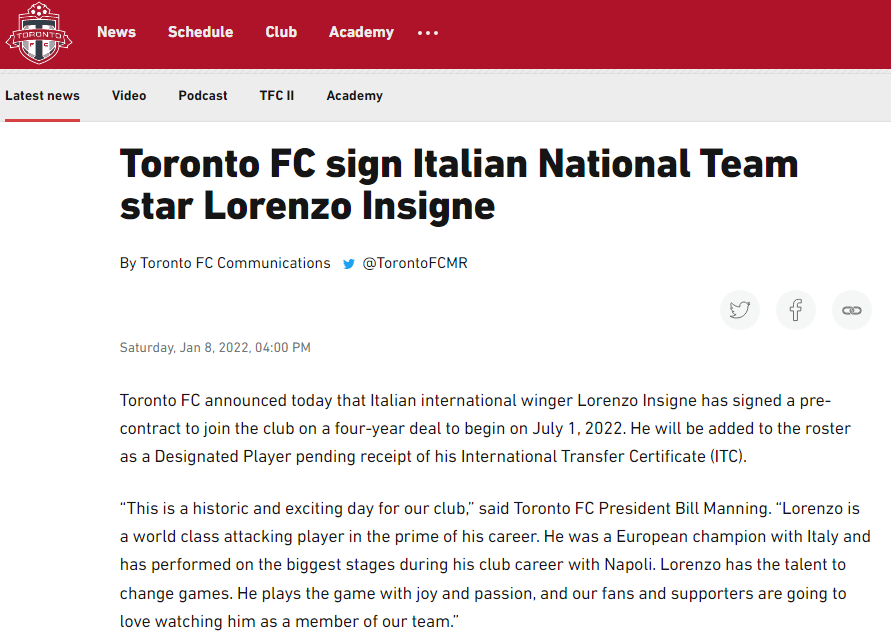Switch to the Video tab
The image size is (891, 640).
click(129, 95)
